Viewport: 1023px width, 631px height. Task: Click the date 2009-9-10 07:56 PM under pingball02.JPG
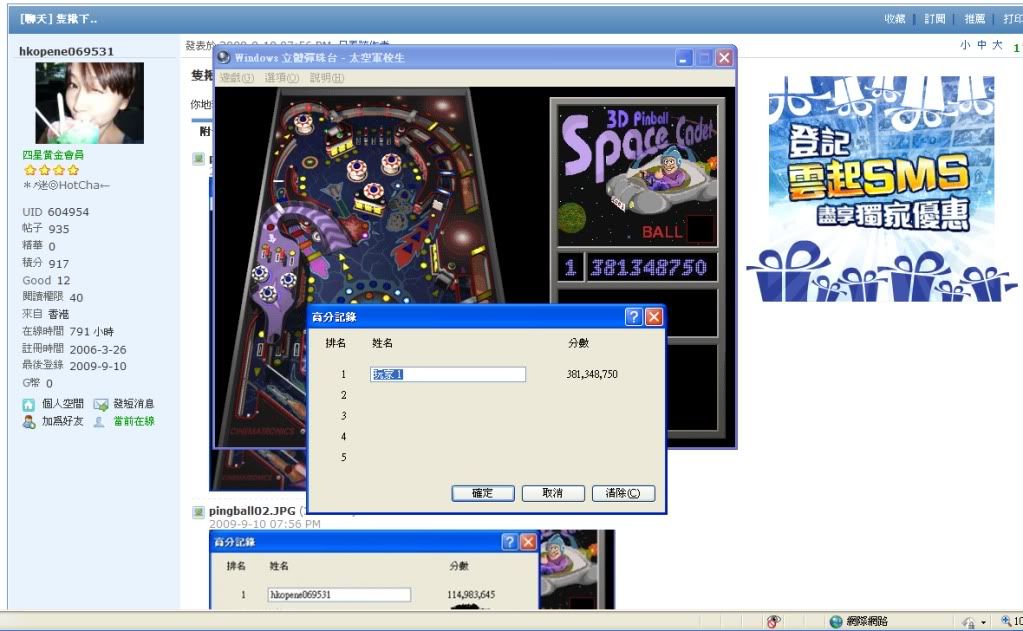pos(264,524)
